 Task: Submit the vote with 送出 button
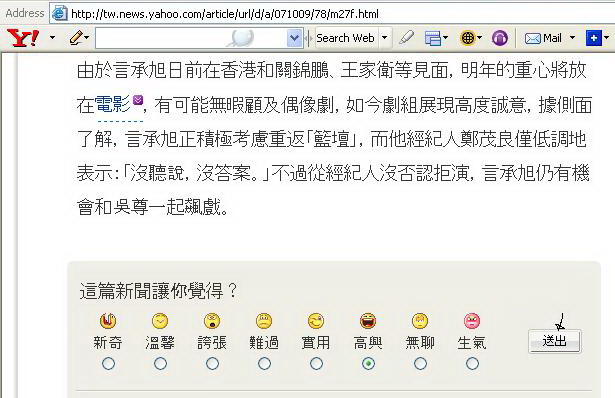click(x=554, y=341)
